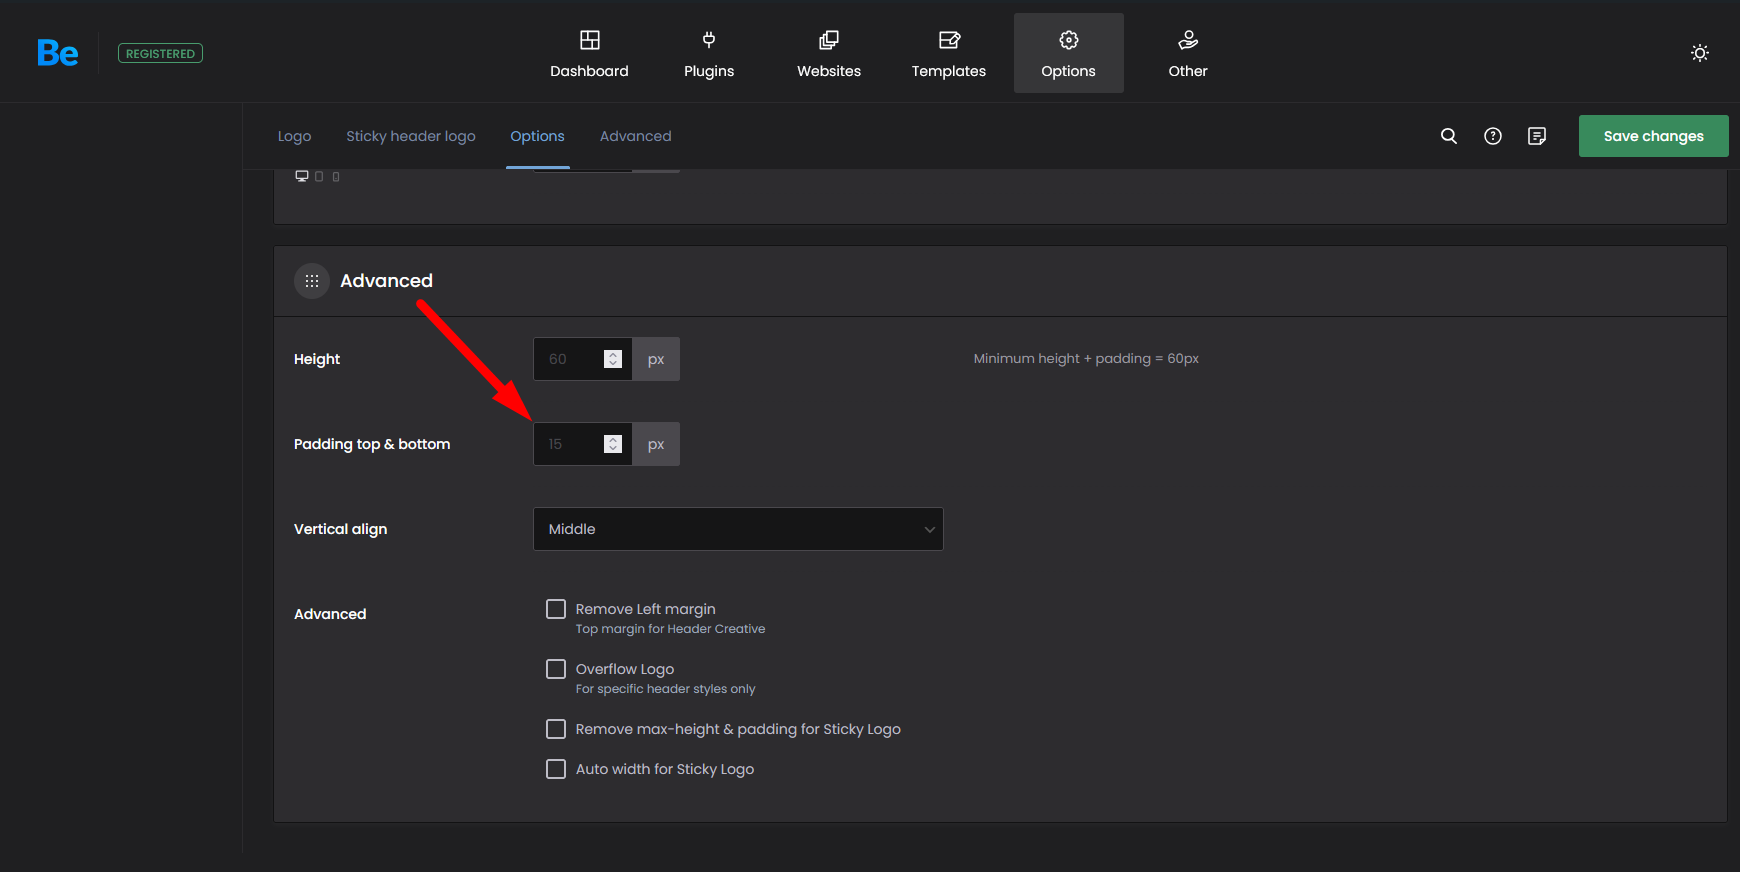
Task: Open the search magnifier icon
Action: click(x=1449, y=136)
